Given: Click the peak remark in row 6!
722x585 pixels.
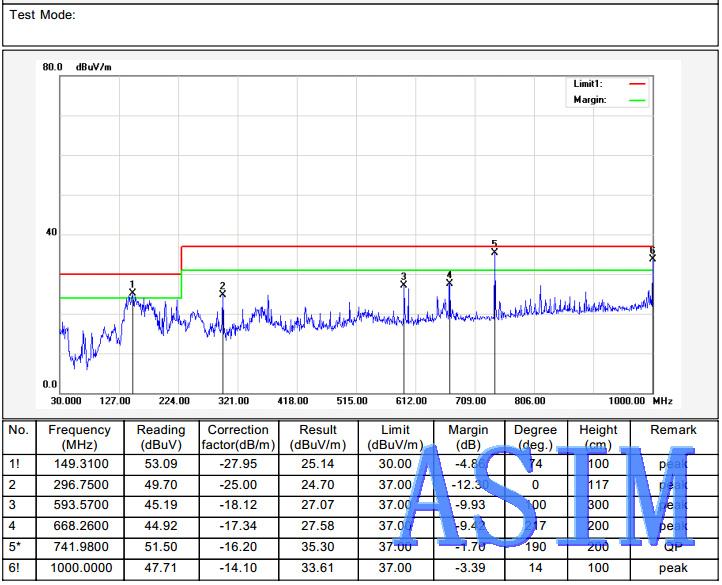Looking at the screenshot, I should click(673, 568).
